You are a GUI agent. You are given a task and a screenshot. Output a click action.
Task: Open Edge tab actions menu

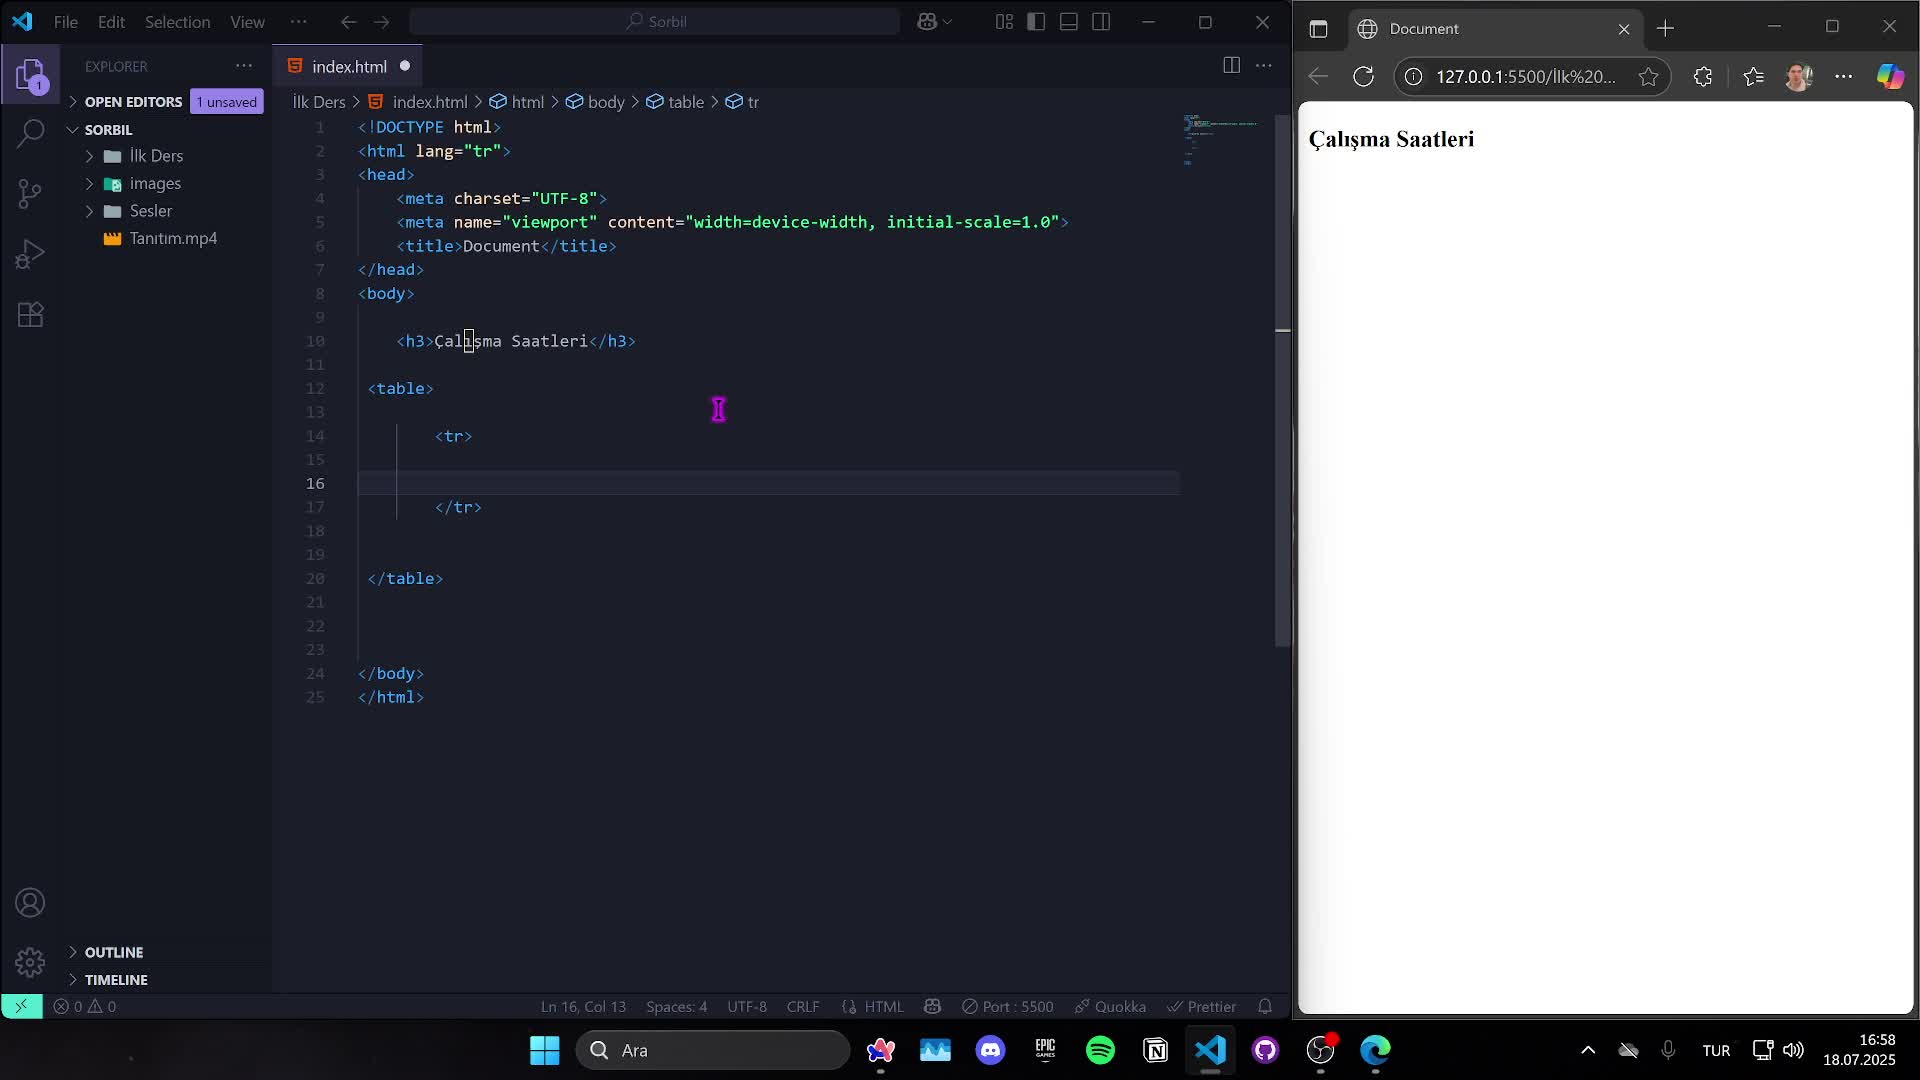(x=1318, y=29)
